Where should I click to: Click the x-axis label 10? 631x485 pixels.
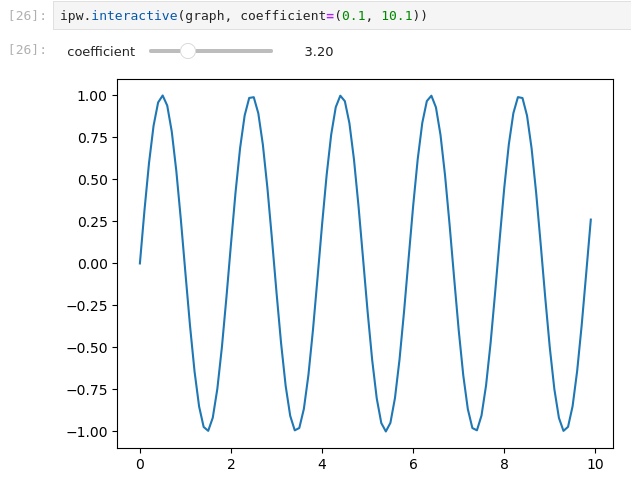click(595, 464)
